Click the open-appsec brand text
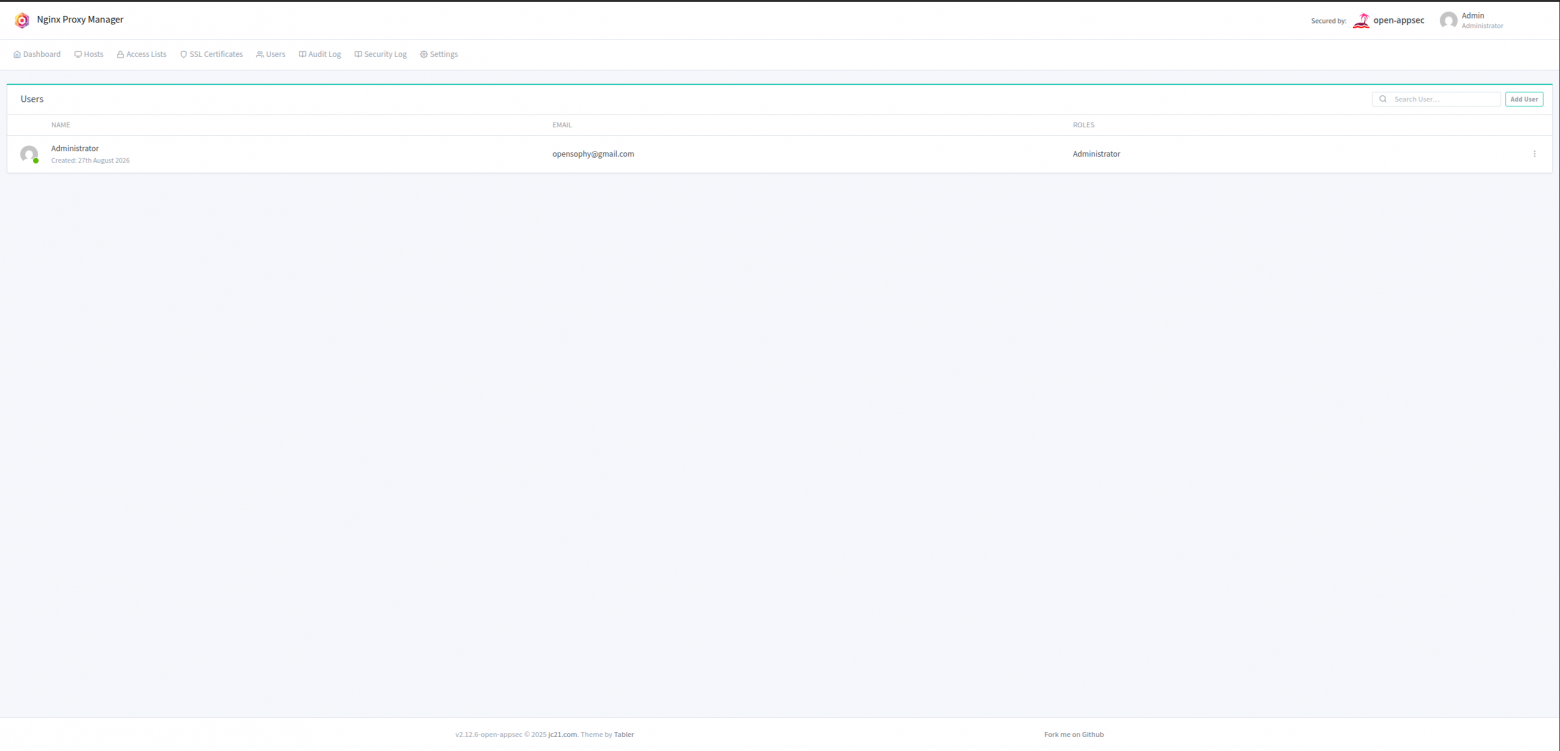This screenshot has height=751, width=1560. coord(1399,20)
